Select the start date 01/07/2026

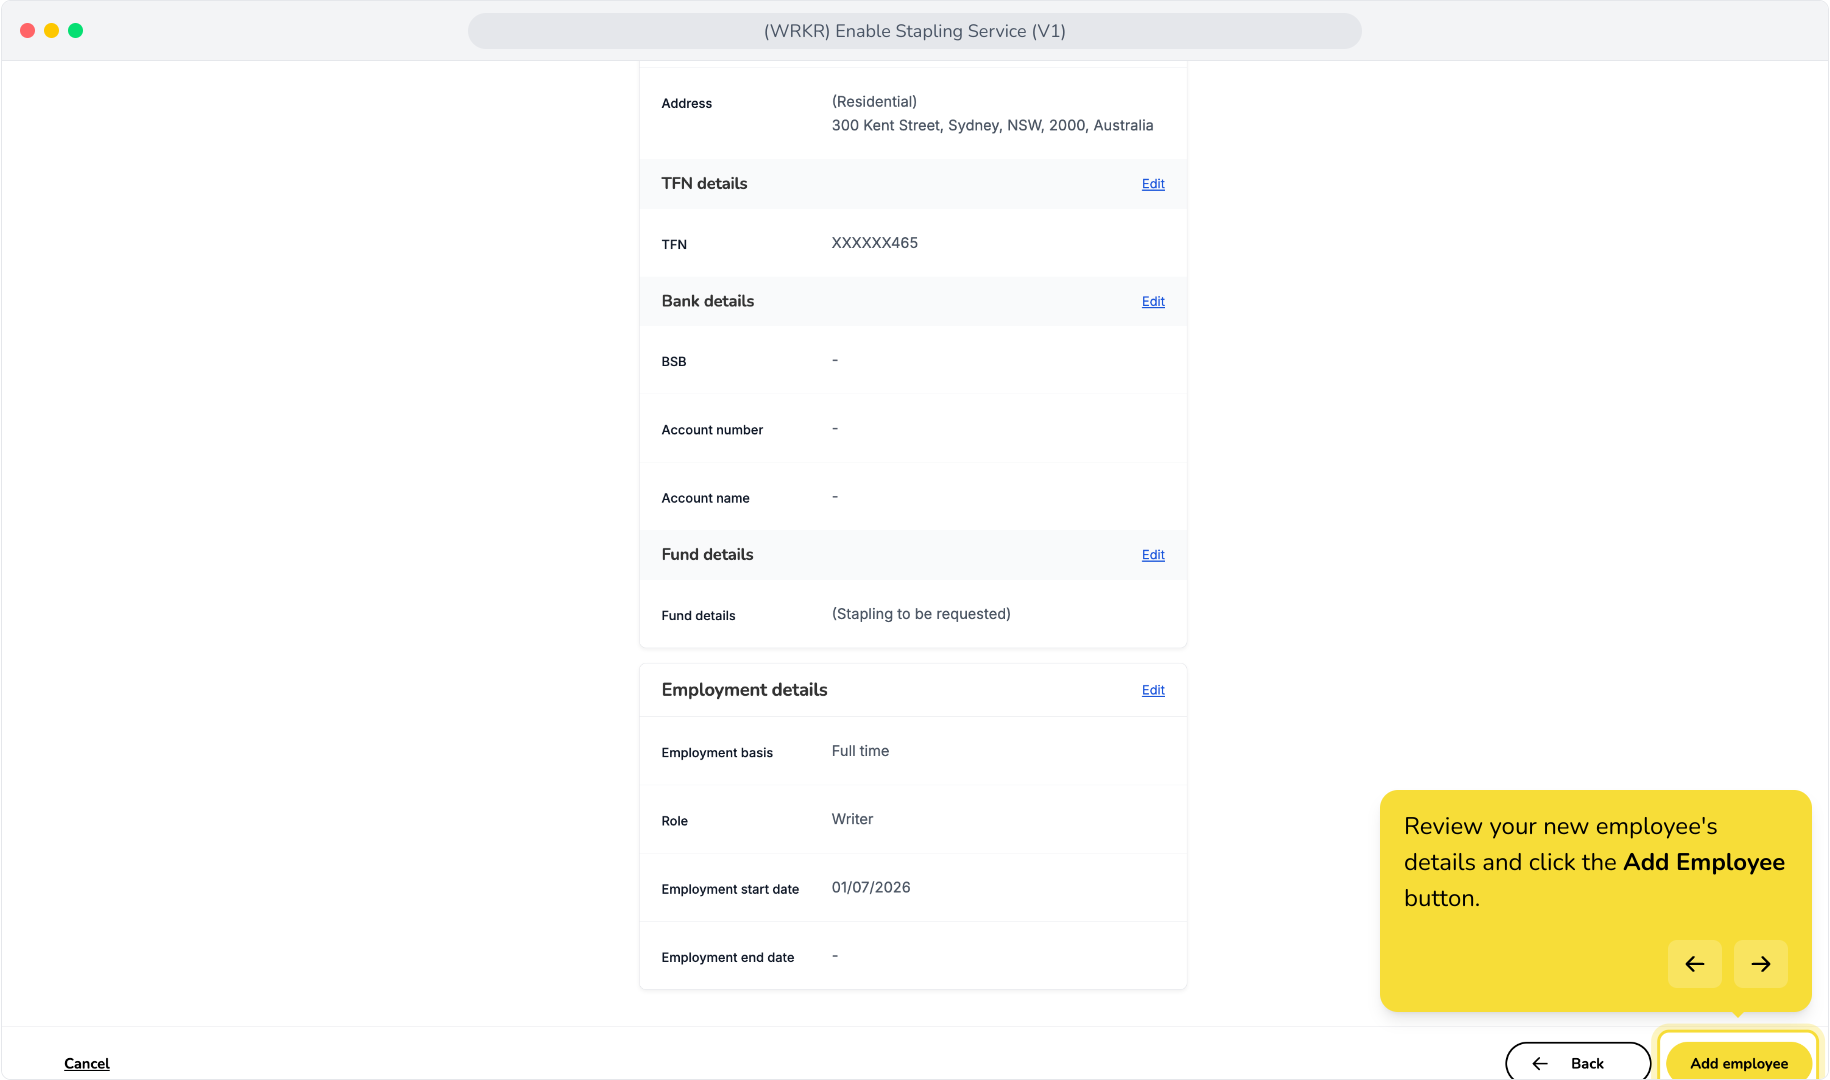tap(871, 887)
